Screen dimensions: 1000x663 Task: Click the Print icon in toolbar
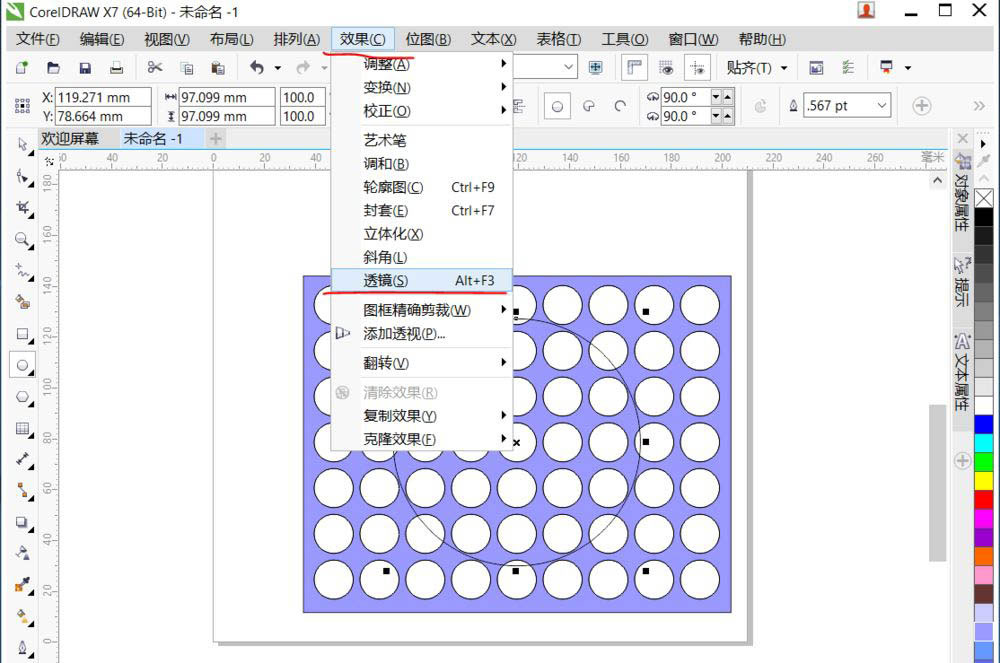point(116,68)
